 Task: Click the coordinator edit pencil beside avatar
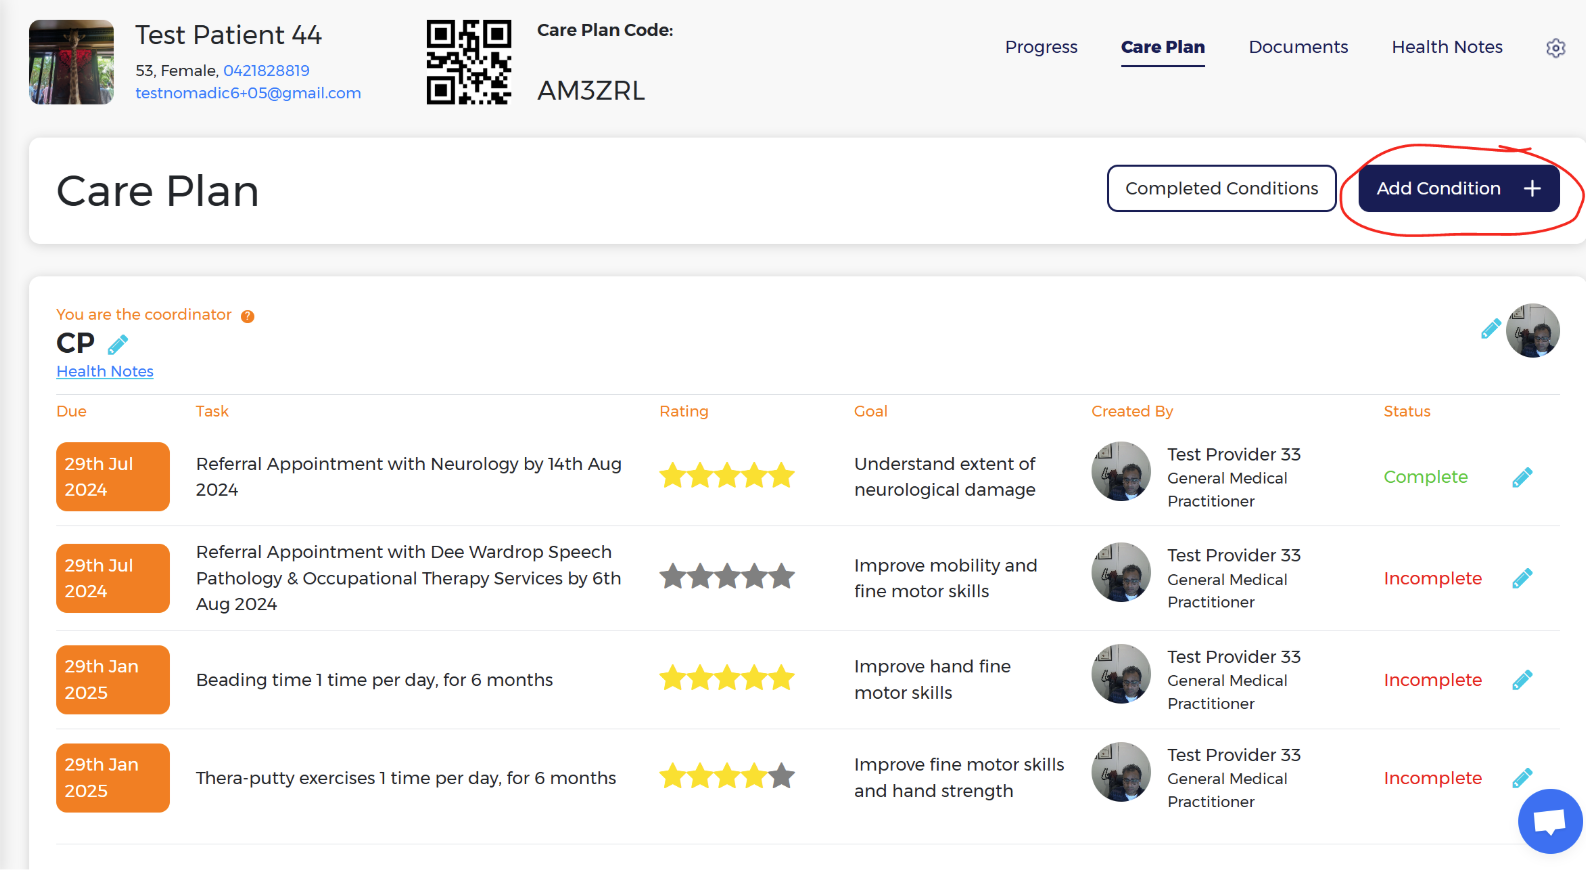1490,329
